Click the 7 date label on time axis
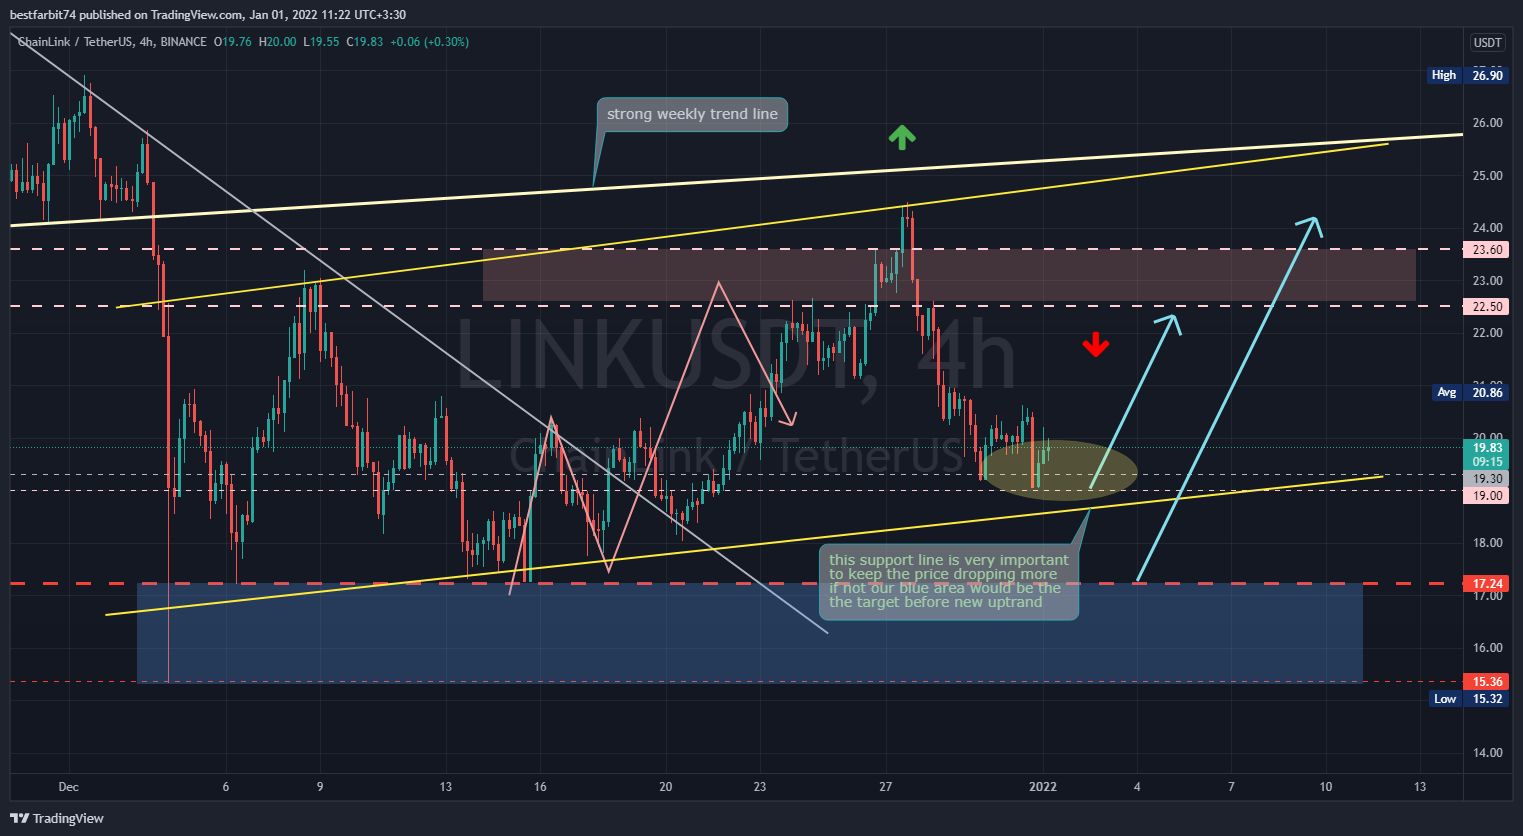 click(x=1231, y=787)
